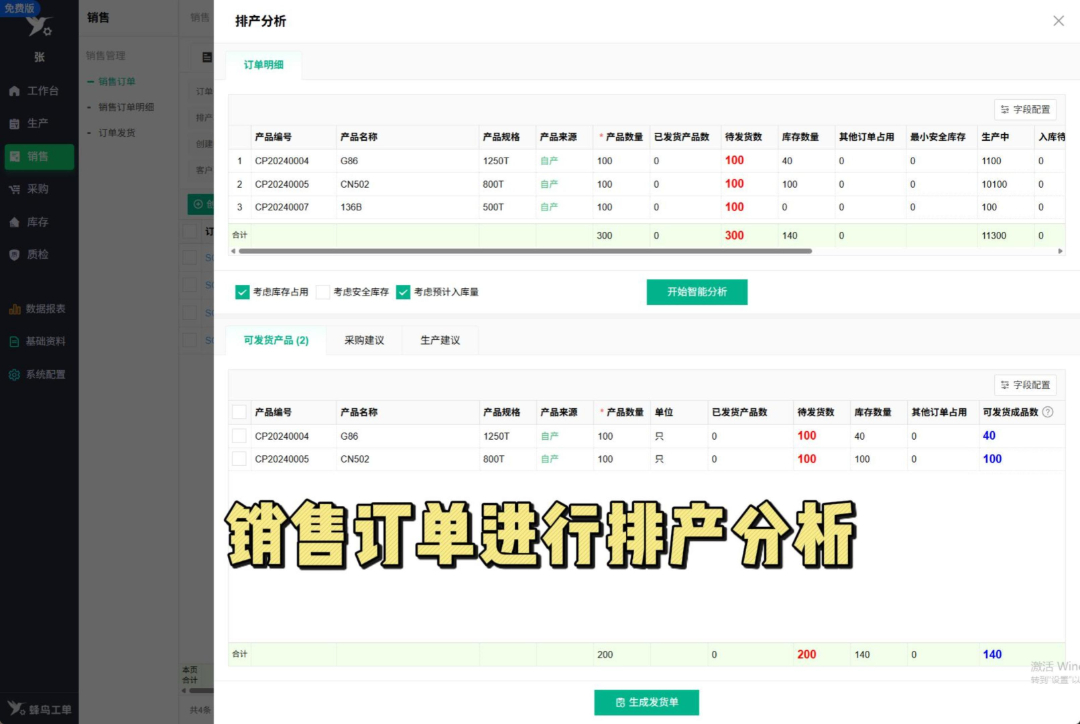Click scrollbar right arrow of order table
Screen dimensions: 1080x724
point(1060,251)
